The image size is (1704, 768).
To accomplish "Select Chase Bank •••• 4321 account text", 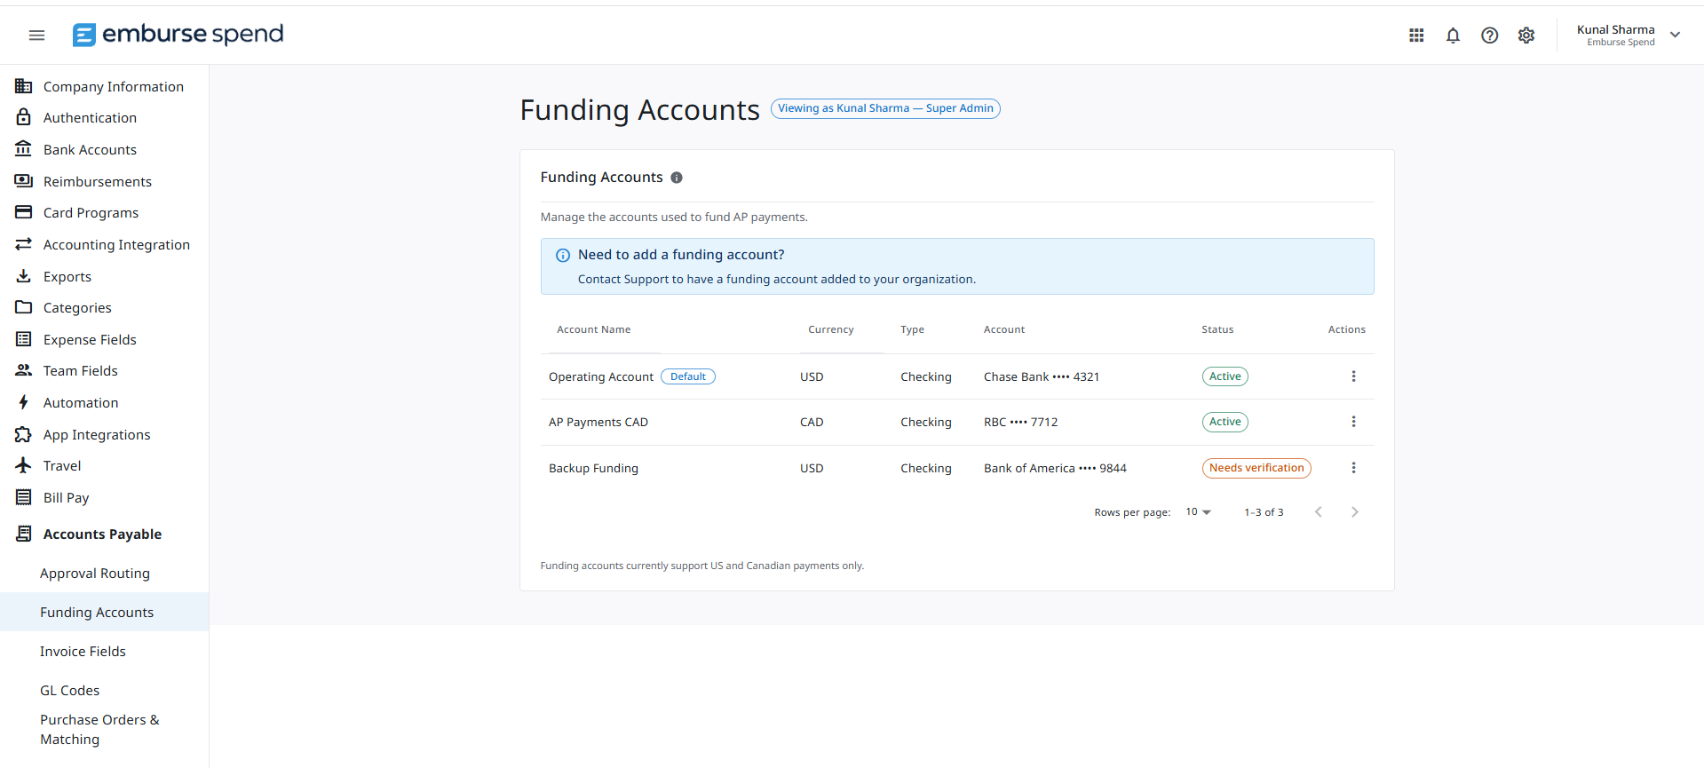I will click(x=1041, y=377).
